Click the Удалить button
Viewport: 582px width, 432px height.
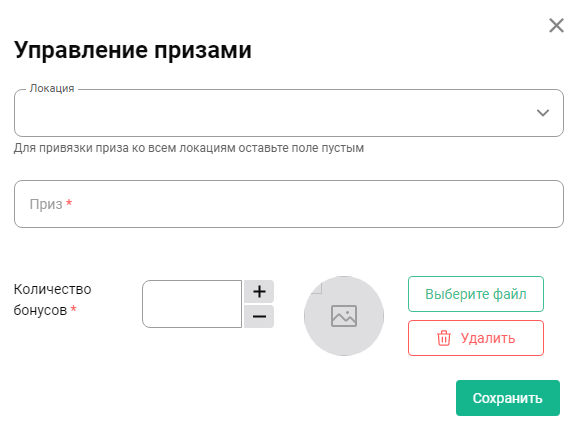coord(476,338)
